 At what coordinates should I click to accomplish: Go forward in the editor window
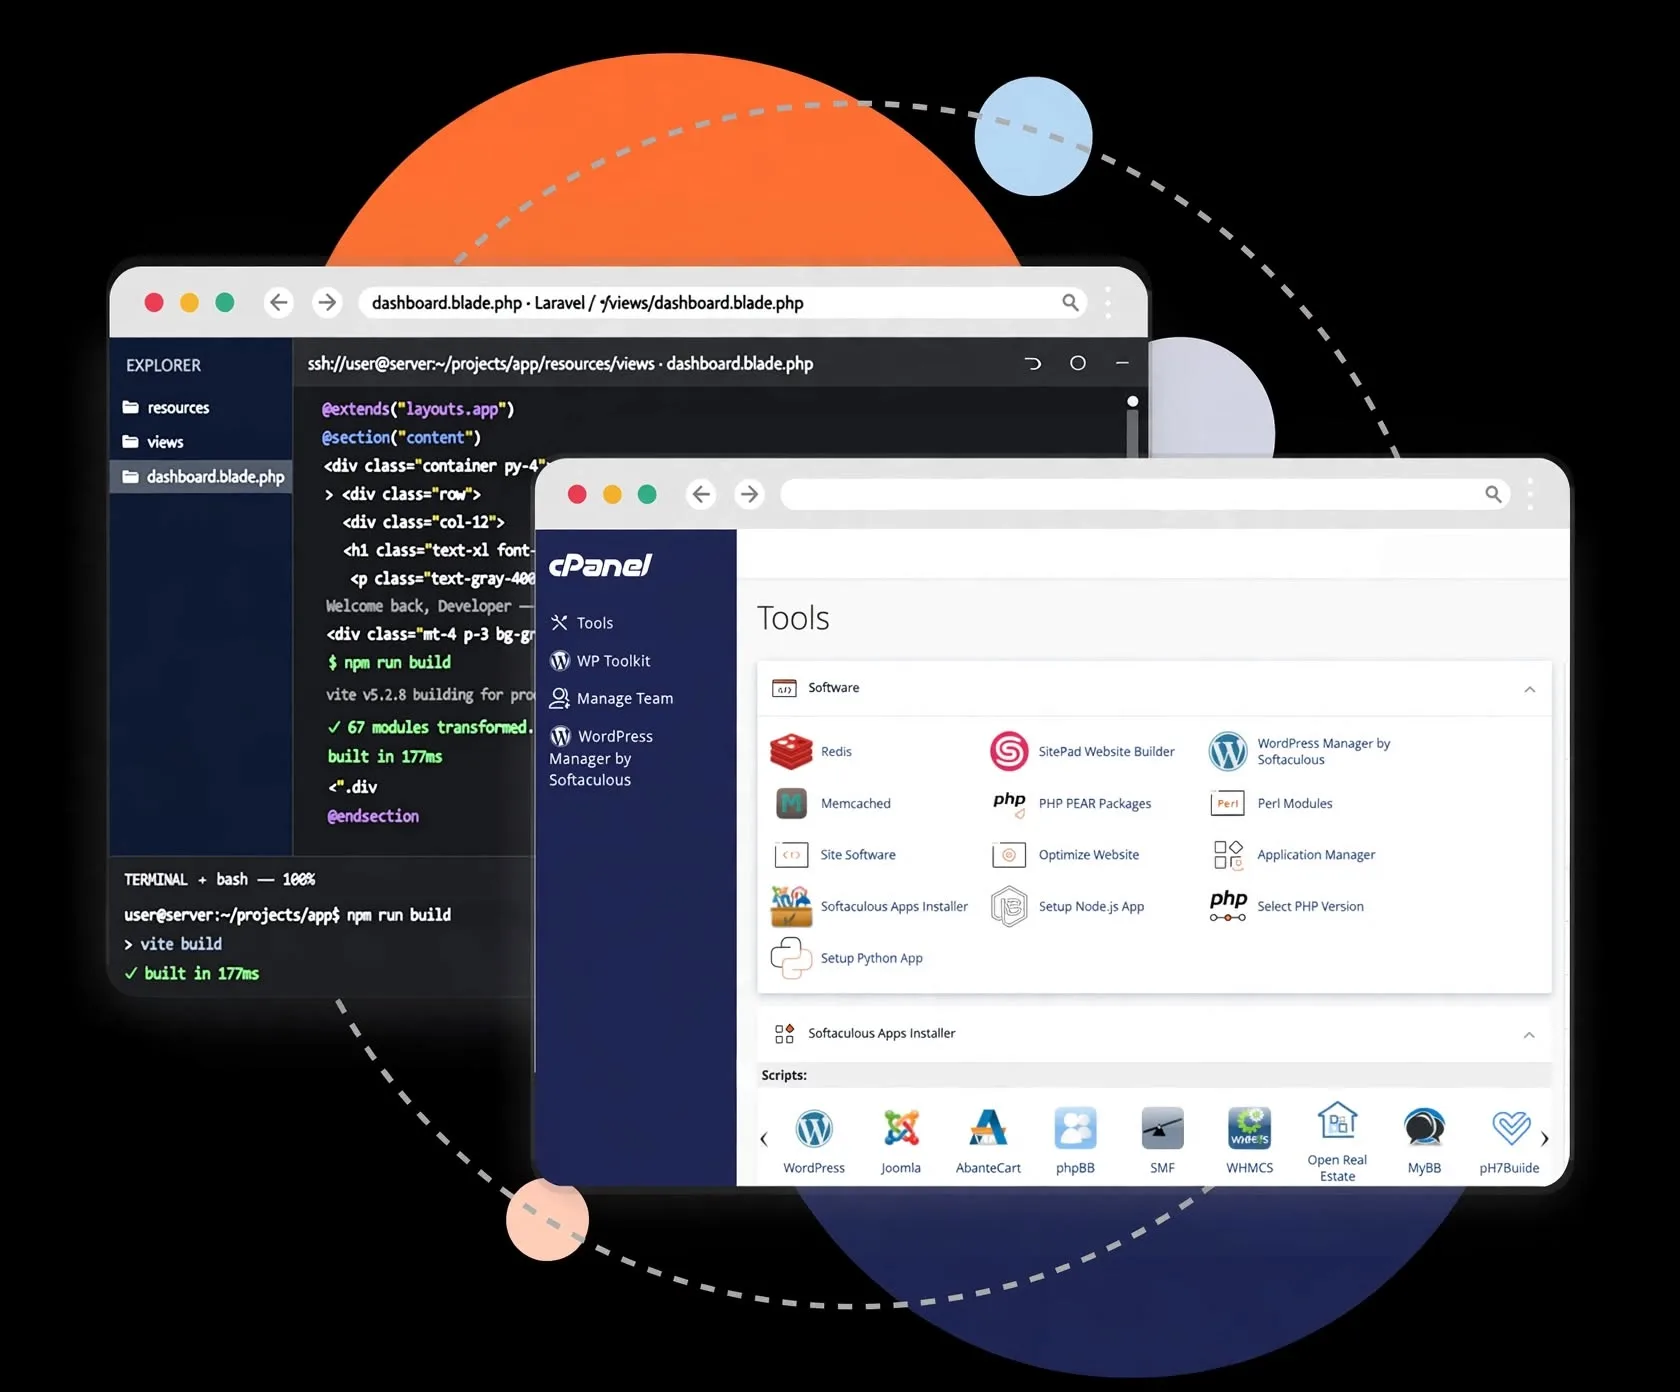327,302
